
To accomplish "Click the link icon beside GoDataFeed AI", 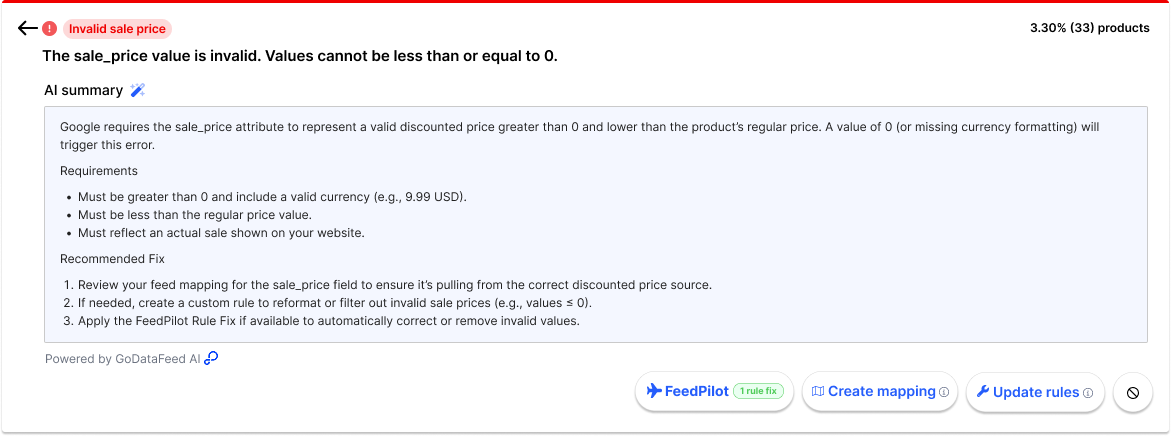I will point(211,358).
